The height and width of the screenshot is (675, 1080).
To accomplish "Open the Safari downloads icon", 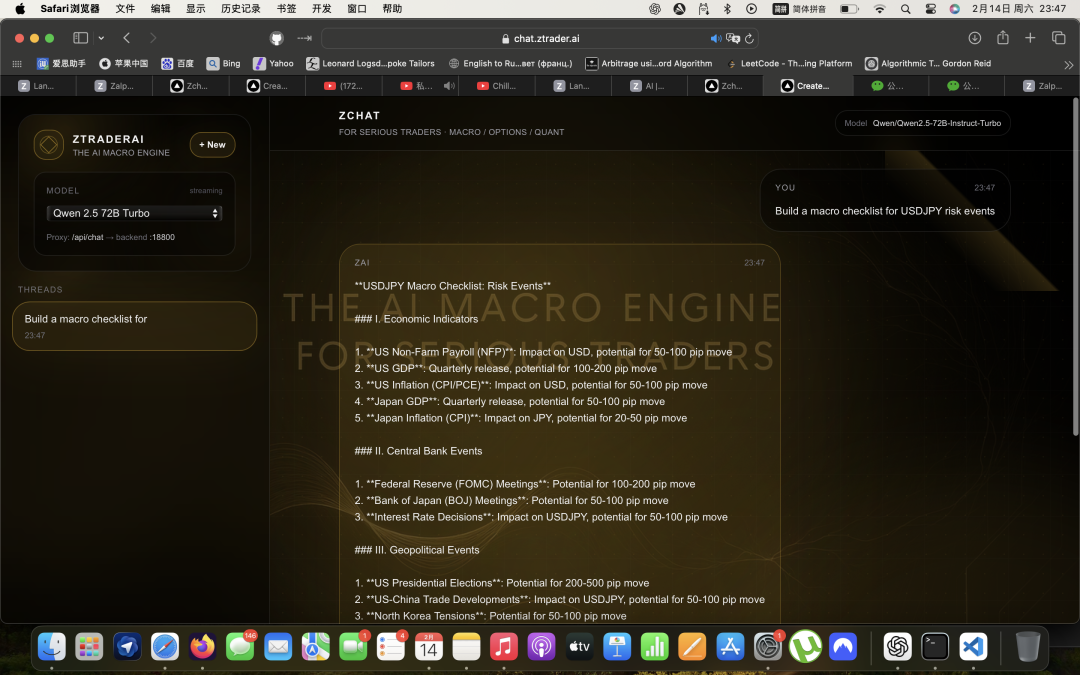I will pyautogui.click(x=975, y=38).
